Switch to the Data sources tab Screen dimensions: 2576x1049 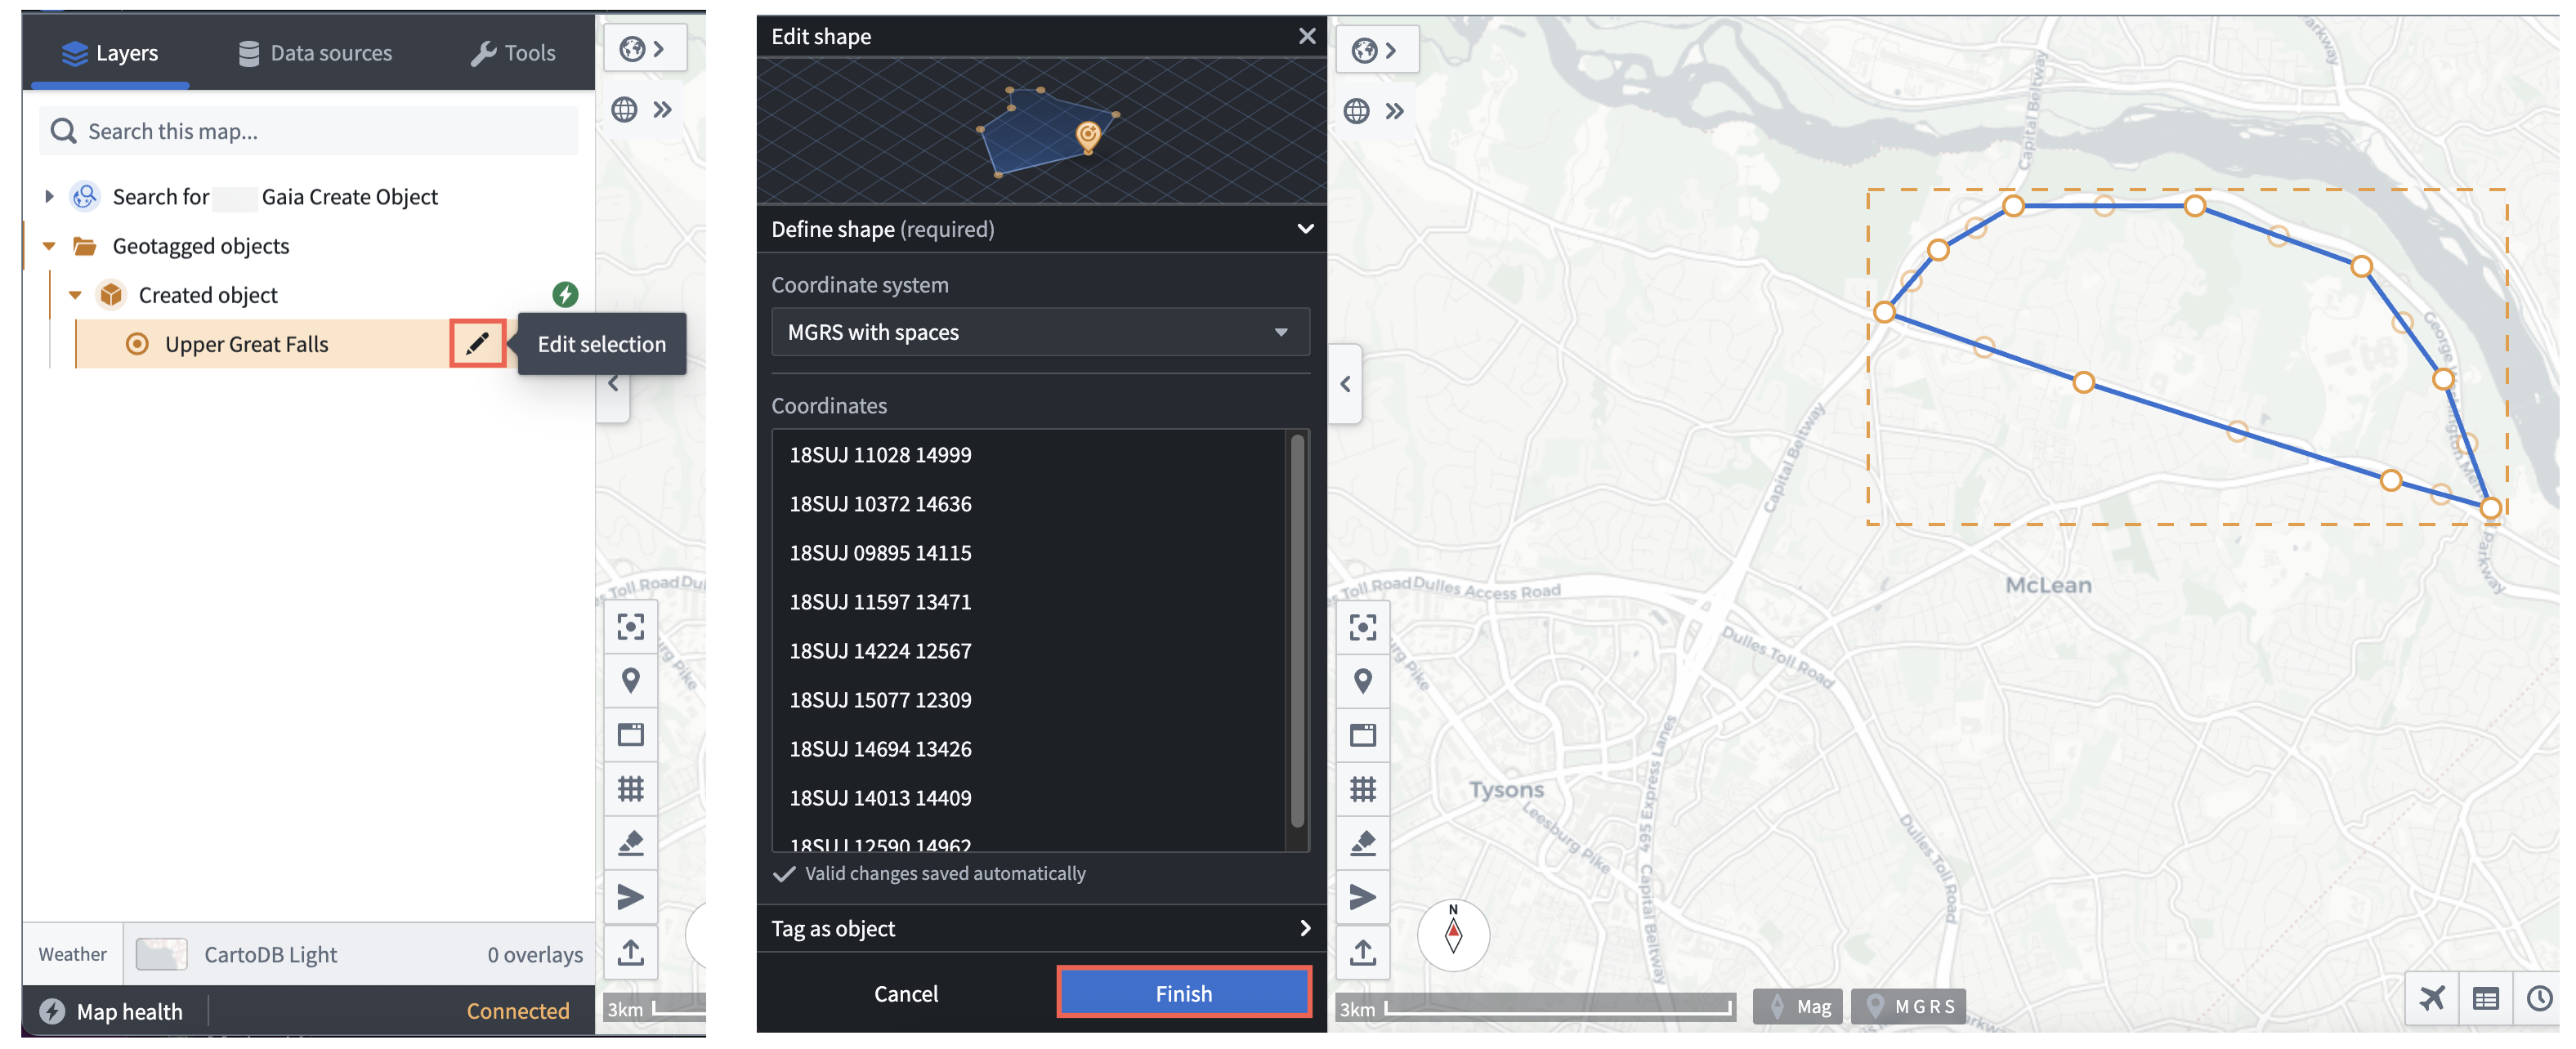point(315,52)
